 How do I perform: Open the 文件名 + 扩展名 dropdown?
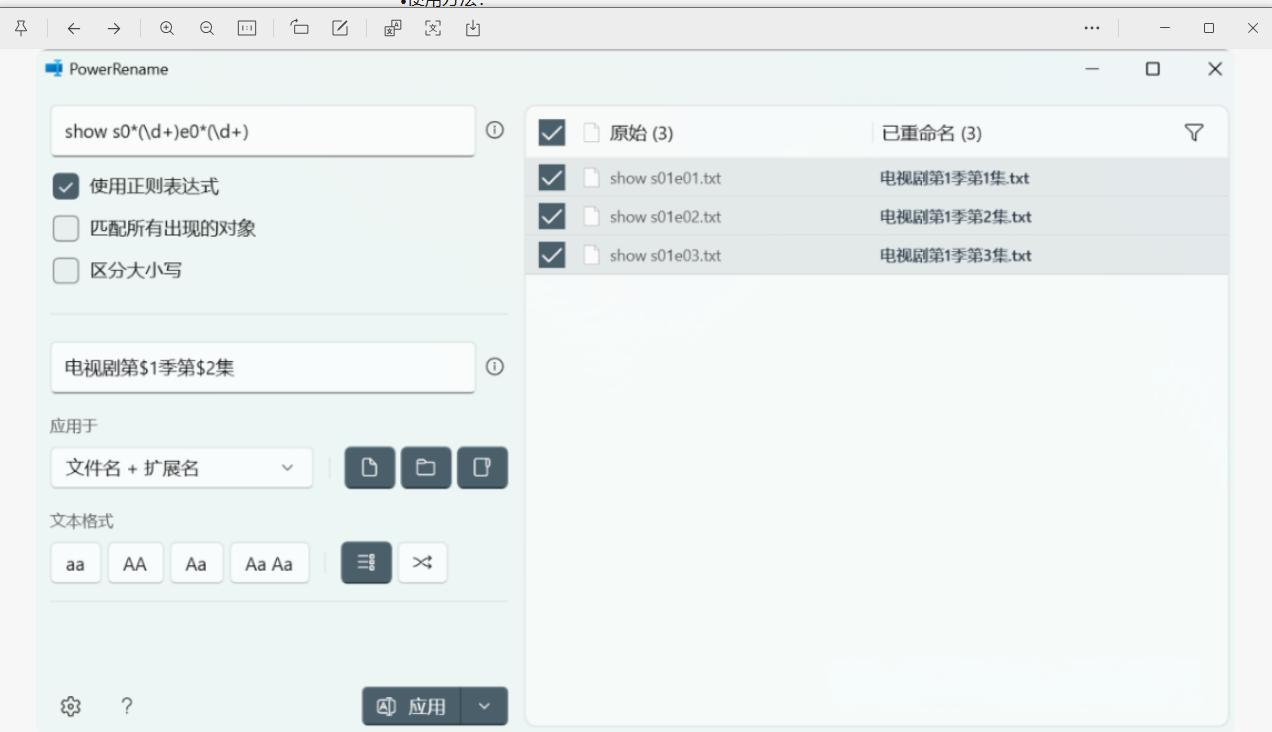click(181, 468)
